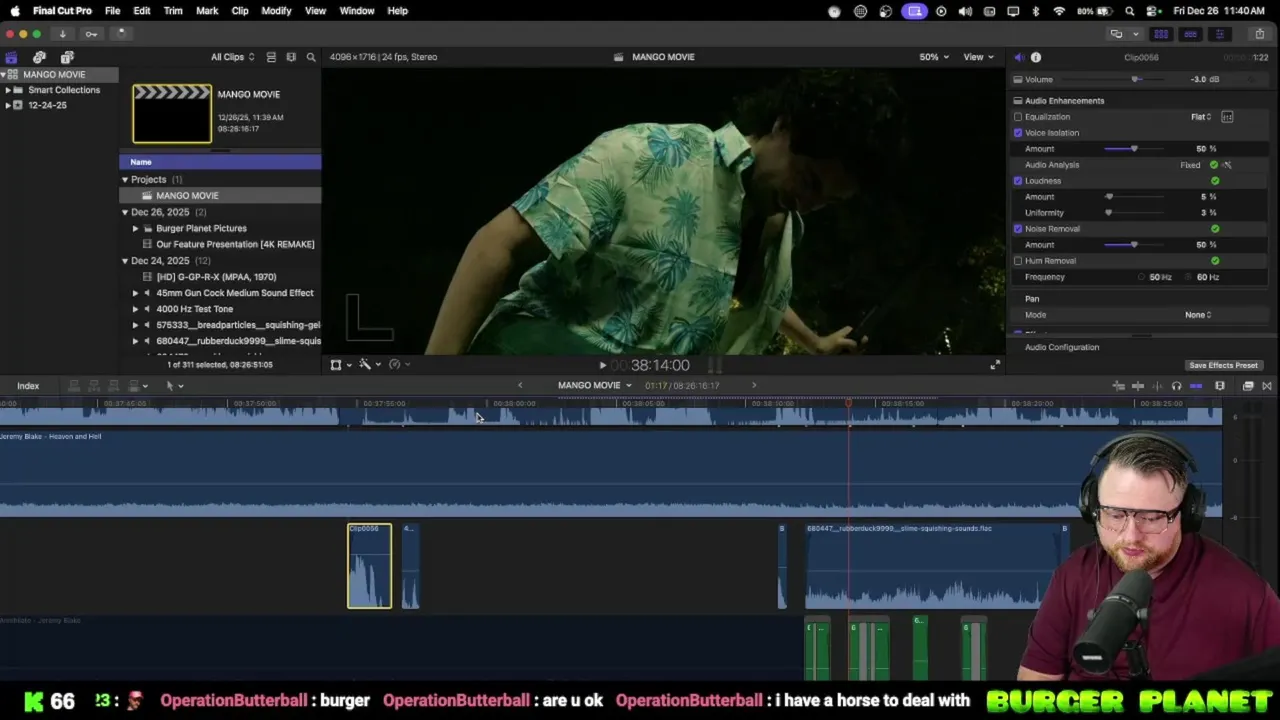The height and width of the screenshot is (720, 1280).
Task: Open the All Clips filter dropdown
Action: tap(232, 57)
